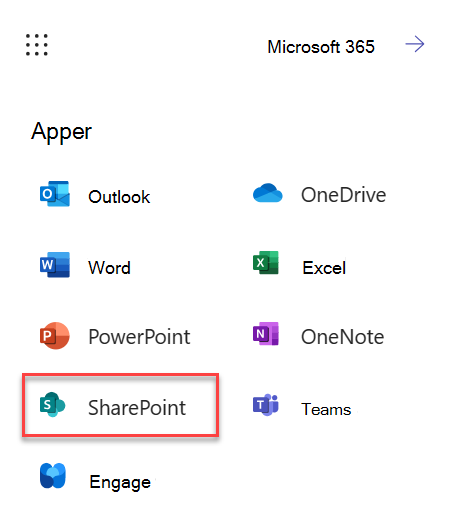Image resolution: width=450 pixels, height=517 pixels.
Task: Follow the Microsoft 365 link
Action: click(321, 47)
